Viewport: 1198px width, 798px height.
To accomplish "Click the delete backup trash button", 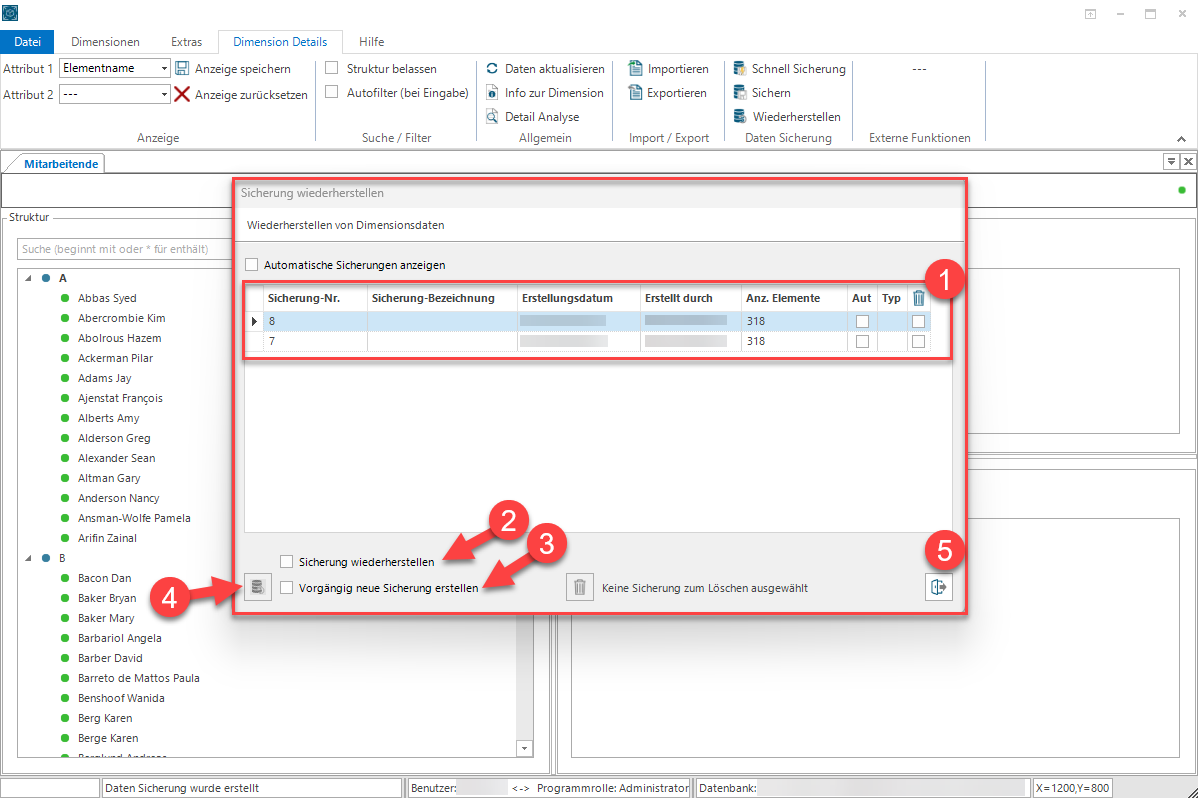I will [x=580, y=587].
